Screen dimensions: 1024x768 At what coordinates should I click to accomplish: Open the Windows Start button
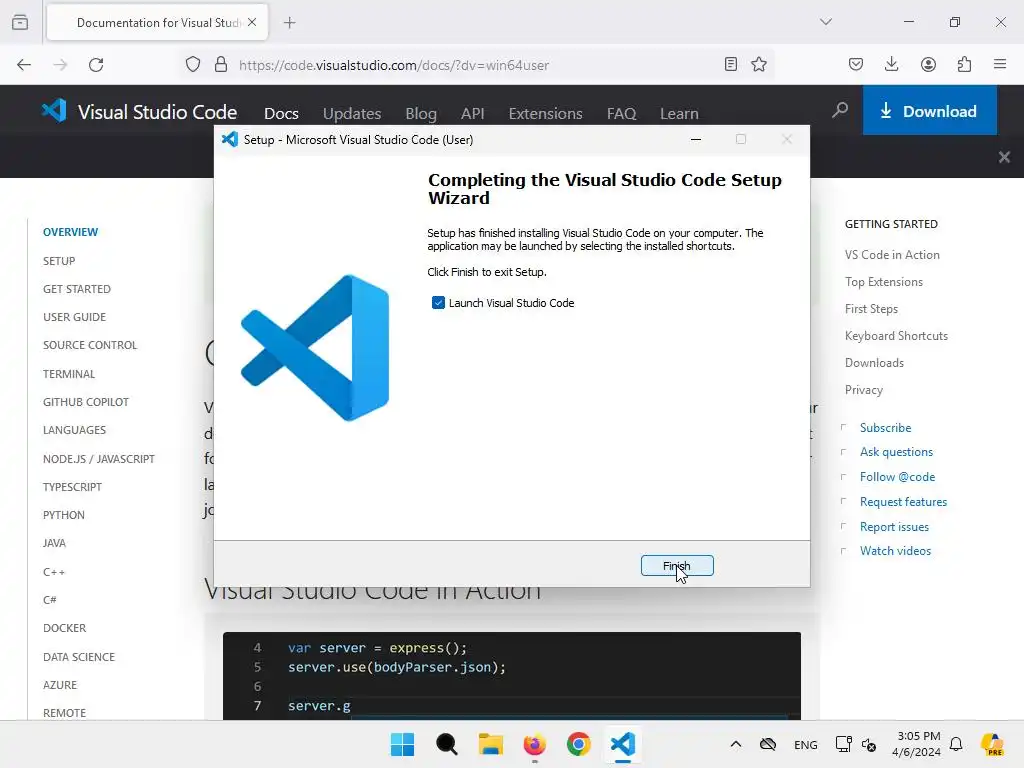402,744
